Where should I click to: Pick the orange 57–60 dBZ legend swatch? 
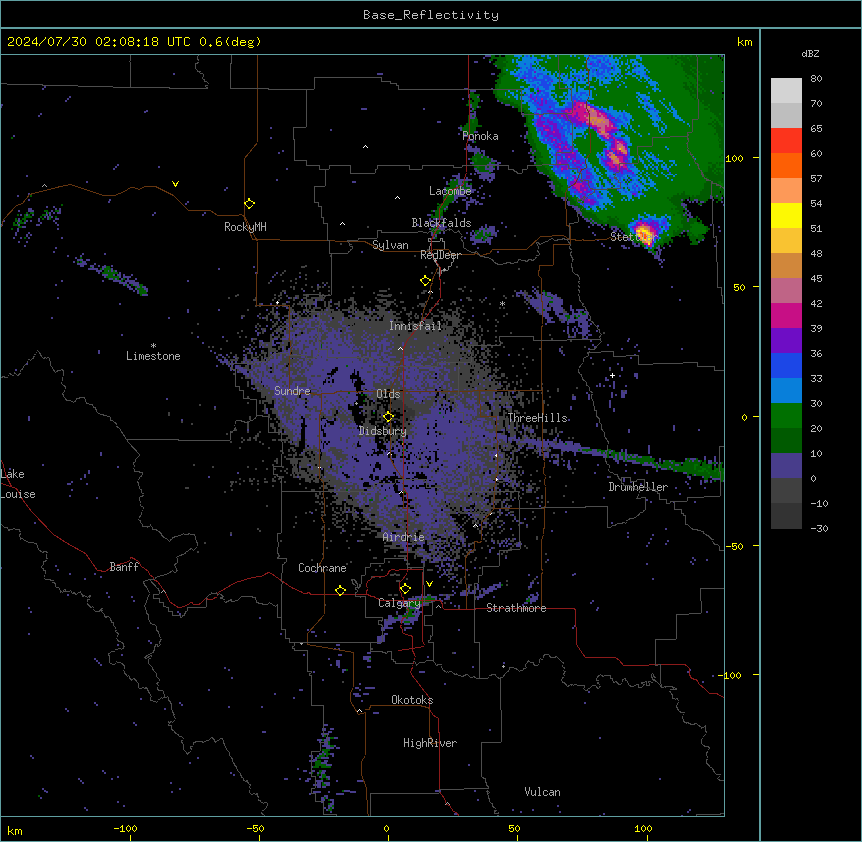click(x=786, y=165)
